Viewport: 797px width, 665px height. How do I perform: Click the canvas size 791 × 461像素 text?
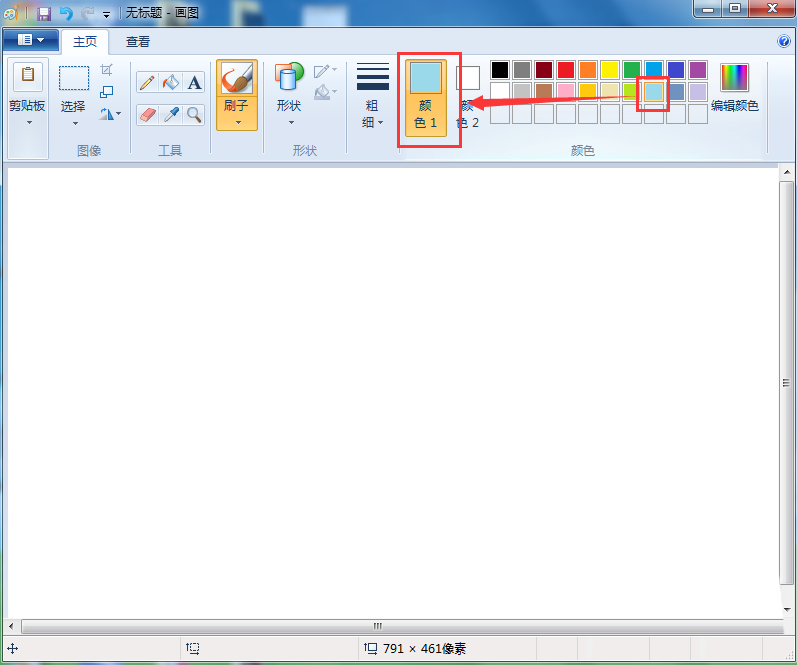[424, 648]
